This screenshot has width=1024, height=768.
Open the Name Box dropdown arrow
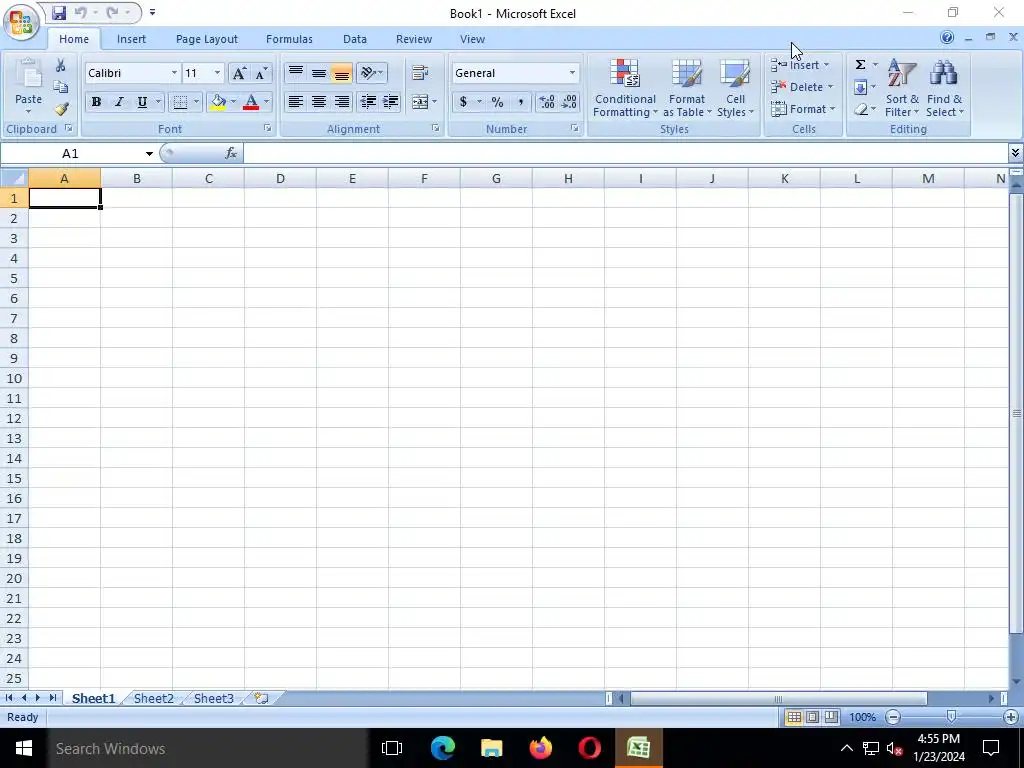pyautogui.click(x=149, y=153)
